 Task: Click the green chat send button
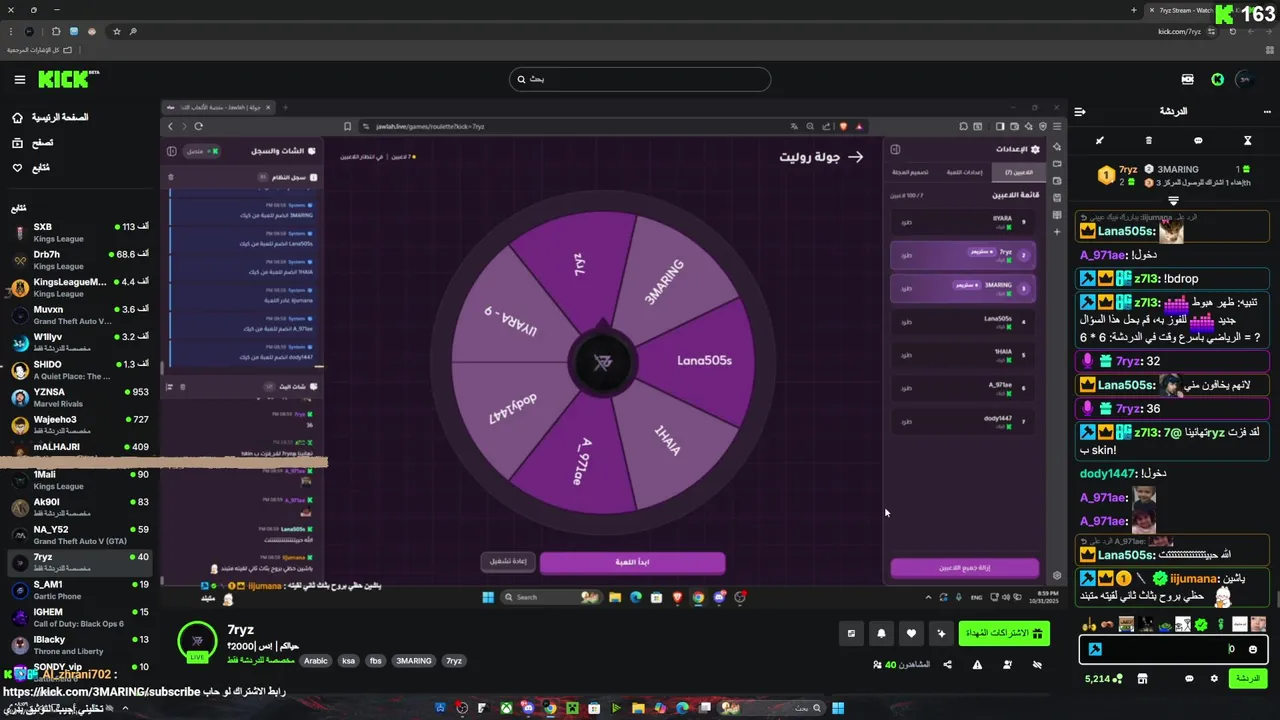tap(1248, 679)
